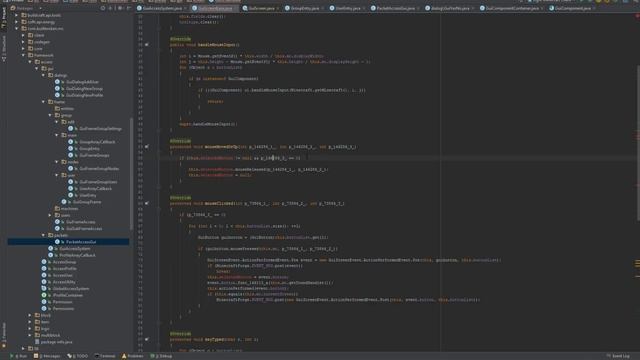Switch to the GuiComponentContainer.java tab
Viewport: 640px width, 360px height.
point(512,8)
